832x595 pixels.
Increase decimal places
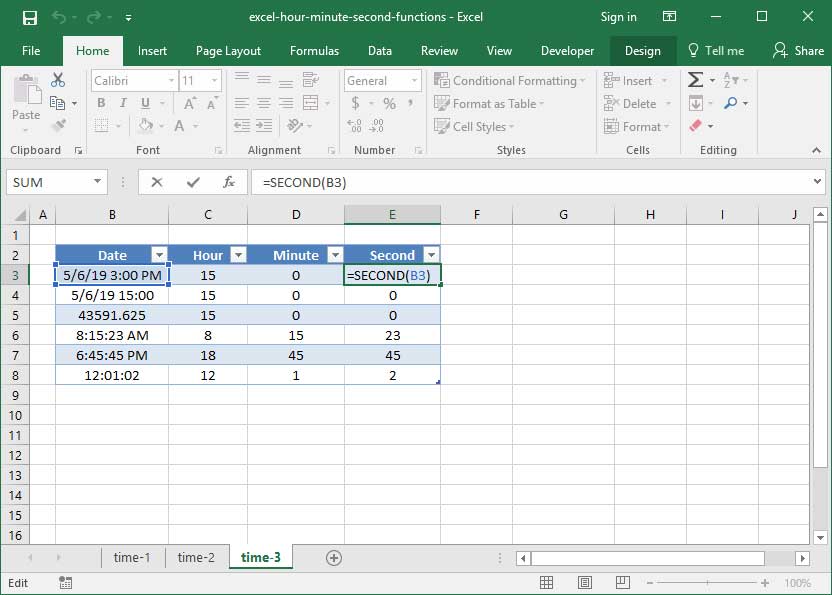[354, 125]
